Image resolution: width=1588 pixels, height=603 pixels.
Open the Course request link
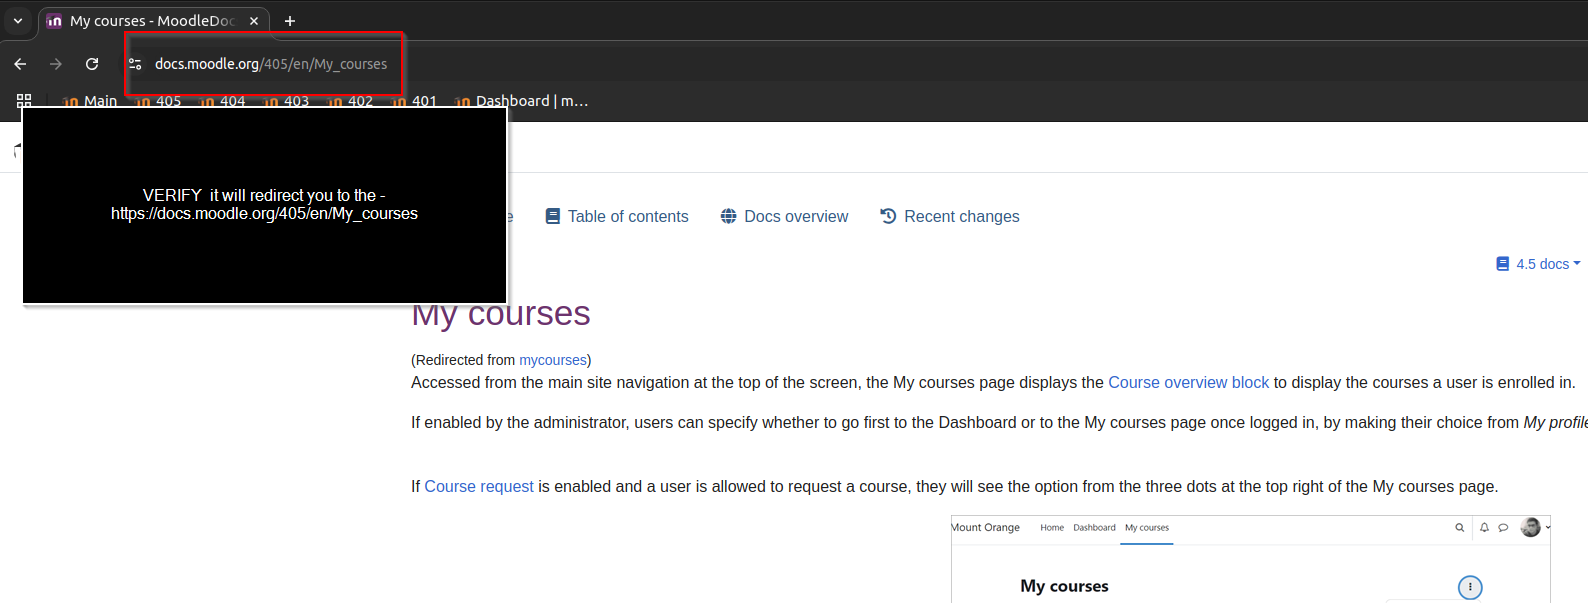479,486
